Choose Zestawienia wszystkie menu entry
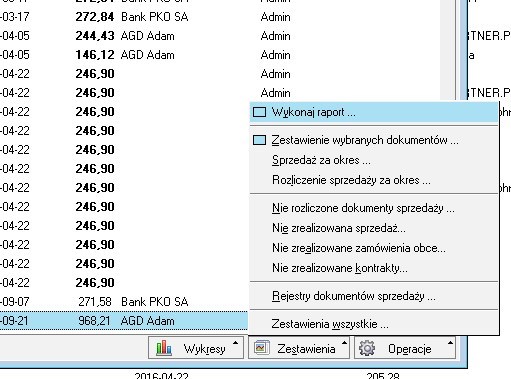 click(x=374, y=324)
